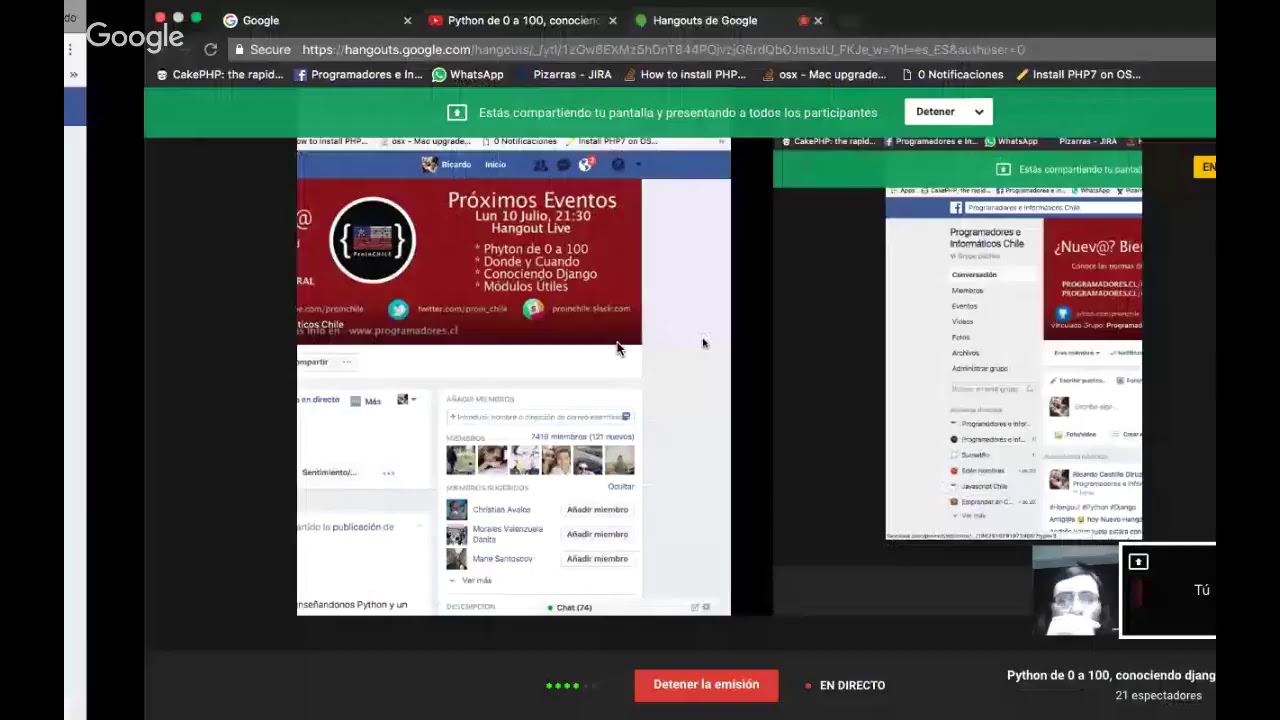Click the 21 espectadores viewer count

tap(1159, 696)
